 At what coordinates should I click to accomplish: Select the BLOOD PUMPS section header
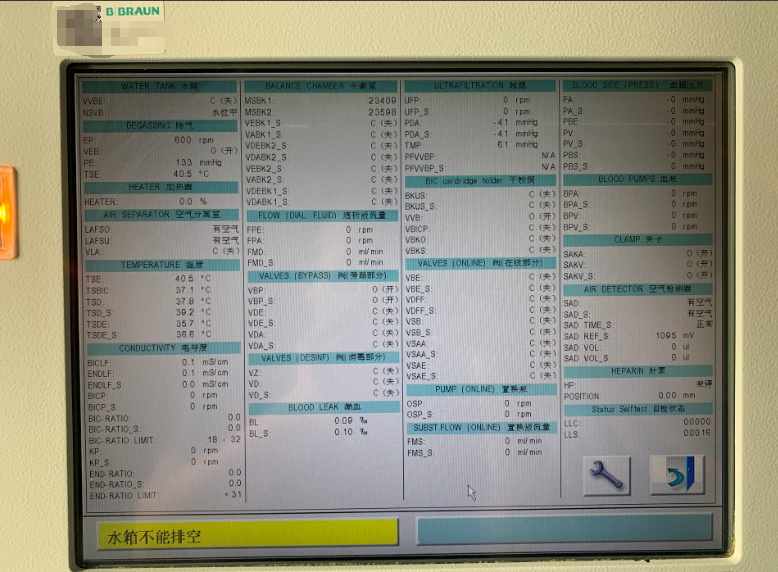638,179
